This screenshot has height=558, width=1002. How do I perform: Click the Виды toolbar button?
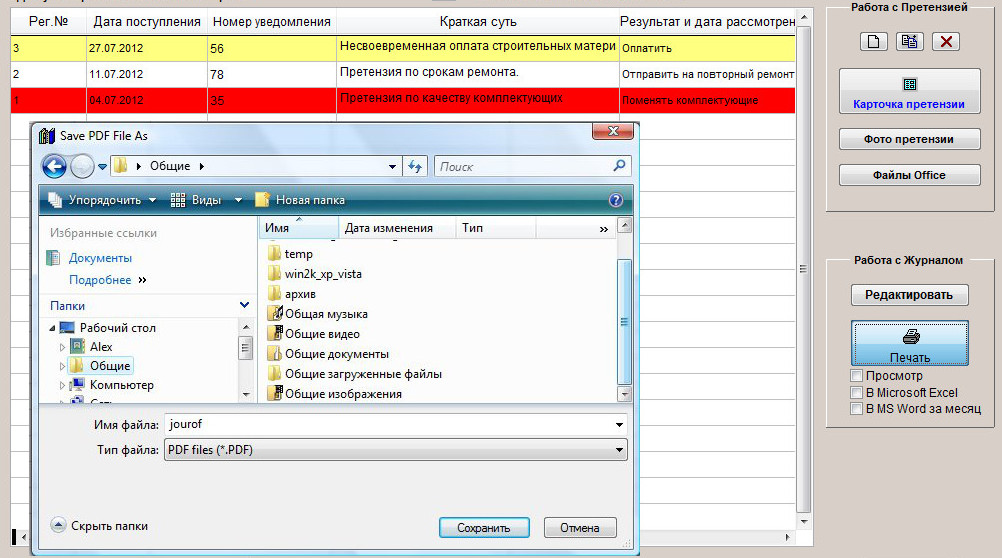click(x=197, y=200)
